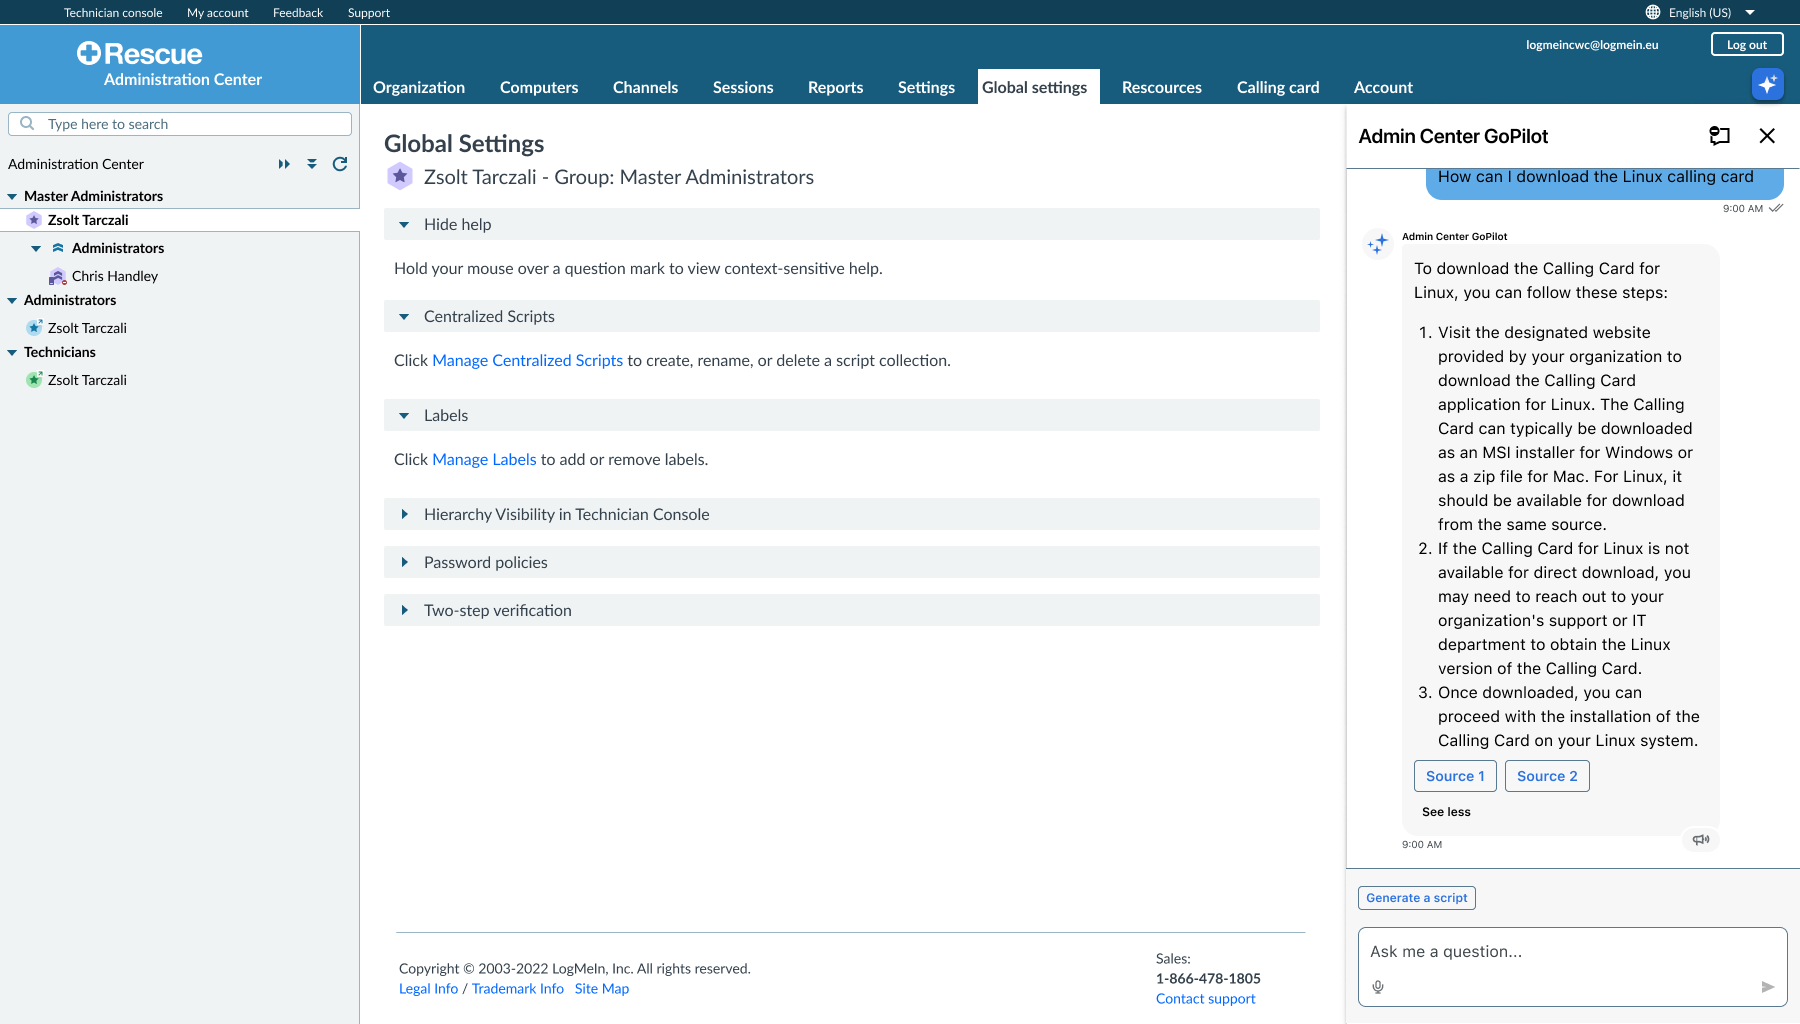The width and height of the screenshot is (1800, 1024).
Task: Click the microphone icon in chat input
Action: pos(1378,987)
